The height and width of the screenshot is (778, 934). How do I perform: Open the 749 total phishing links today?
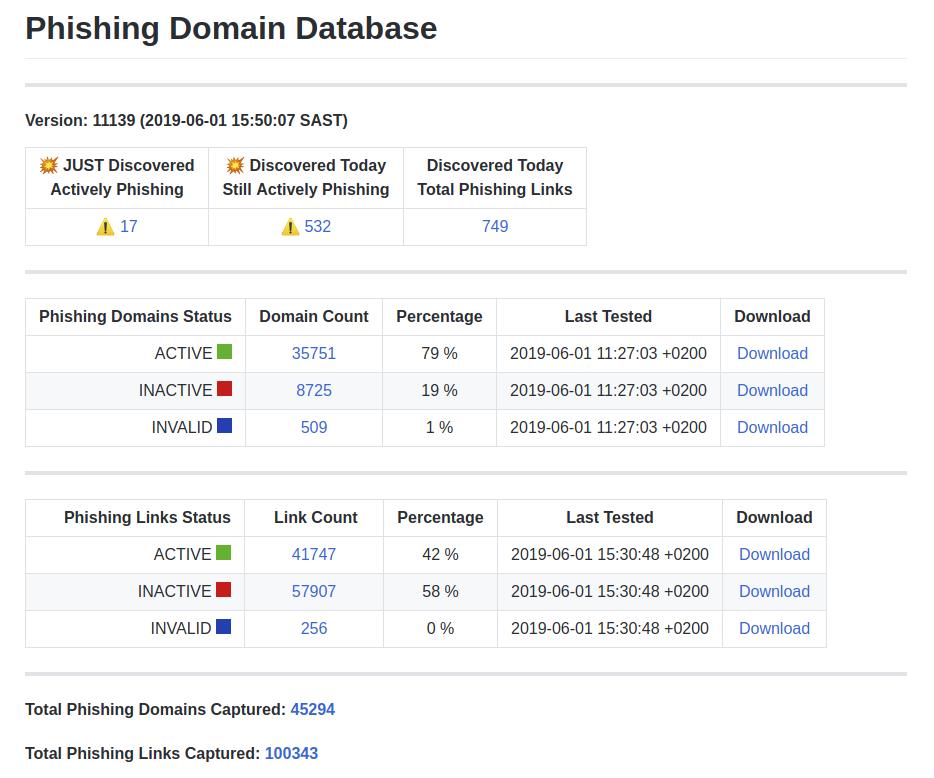[x=495, y=226]
